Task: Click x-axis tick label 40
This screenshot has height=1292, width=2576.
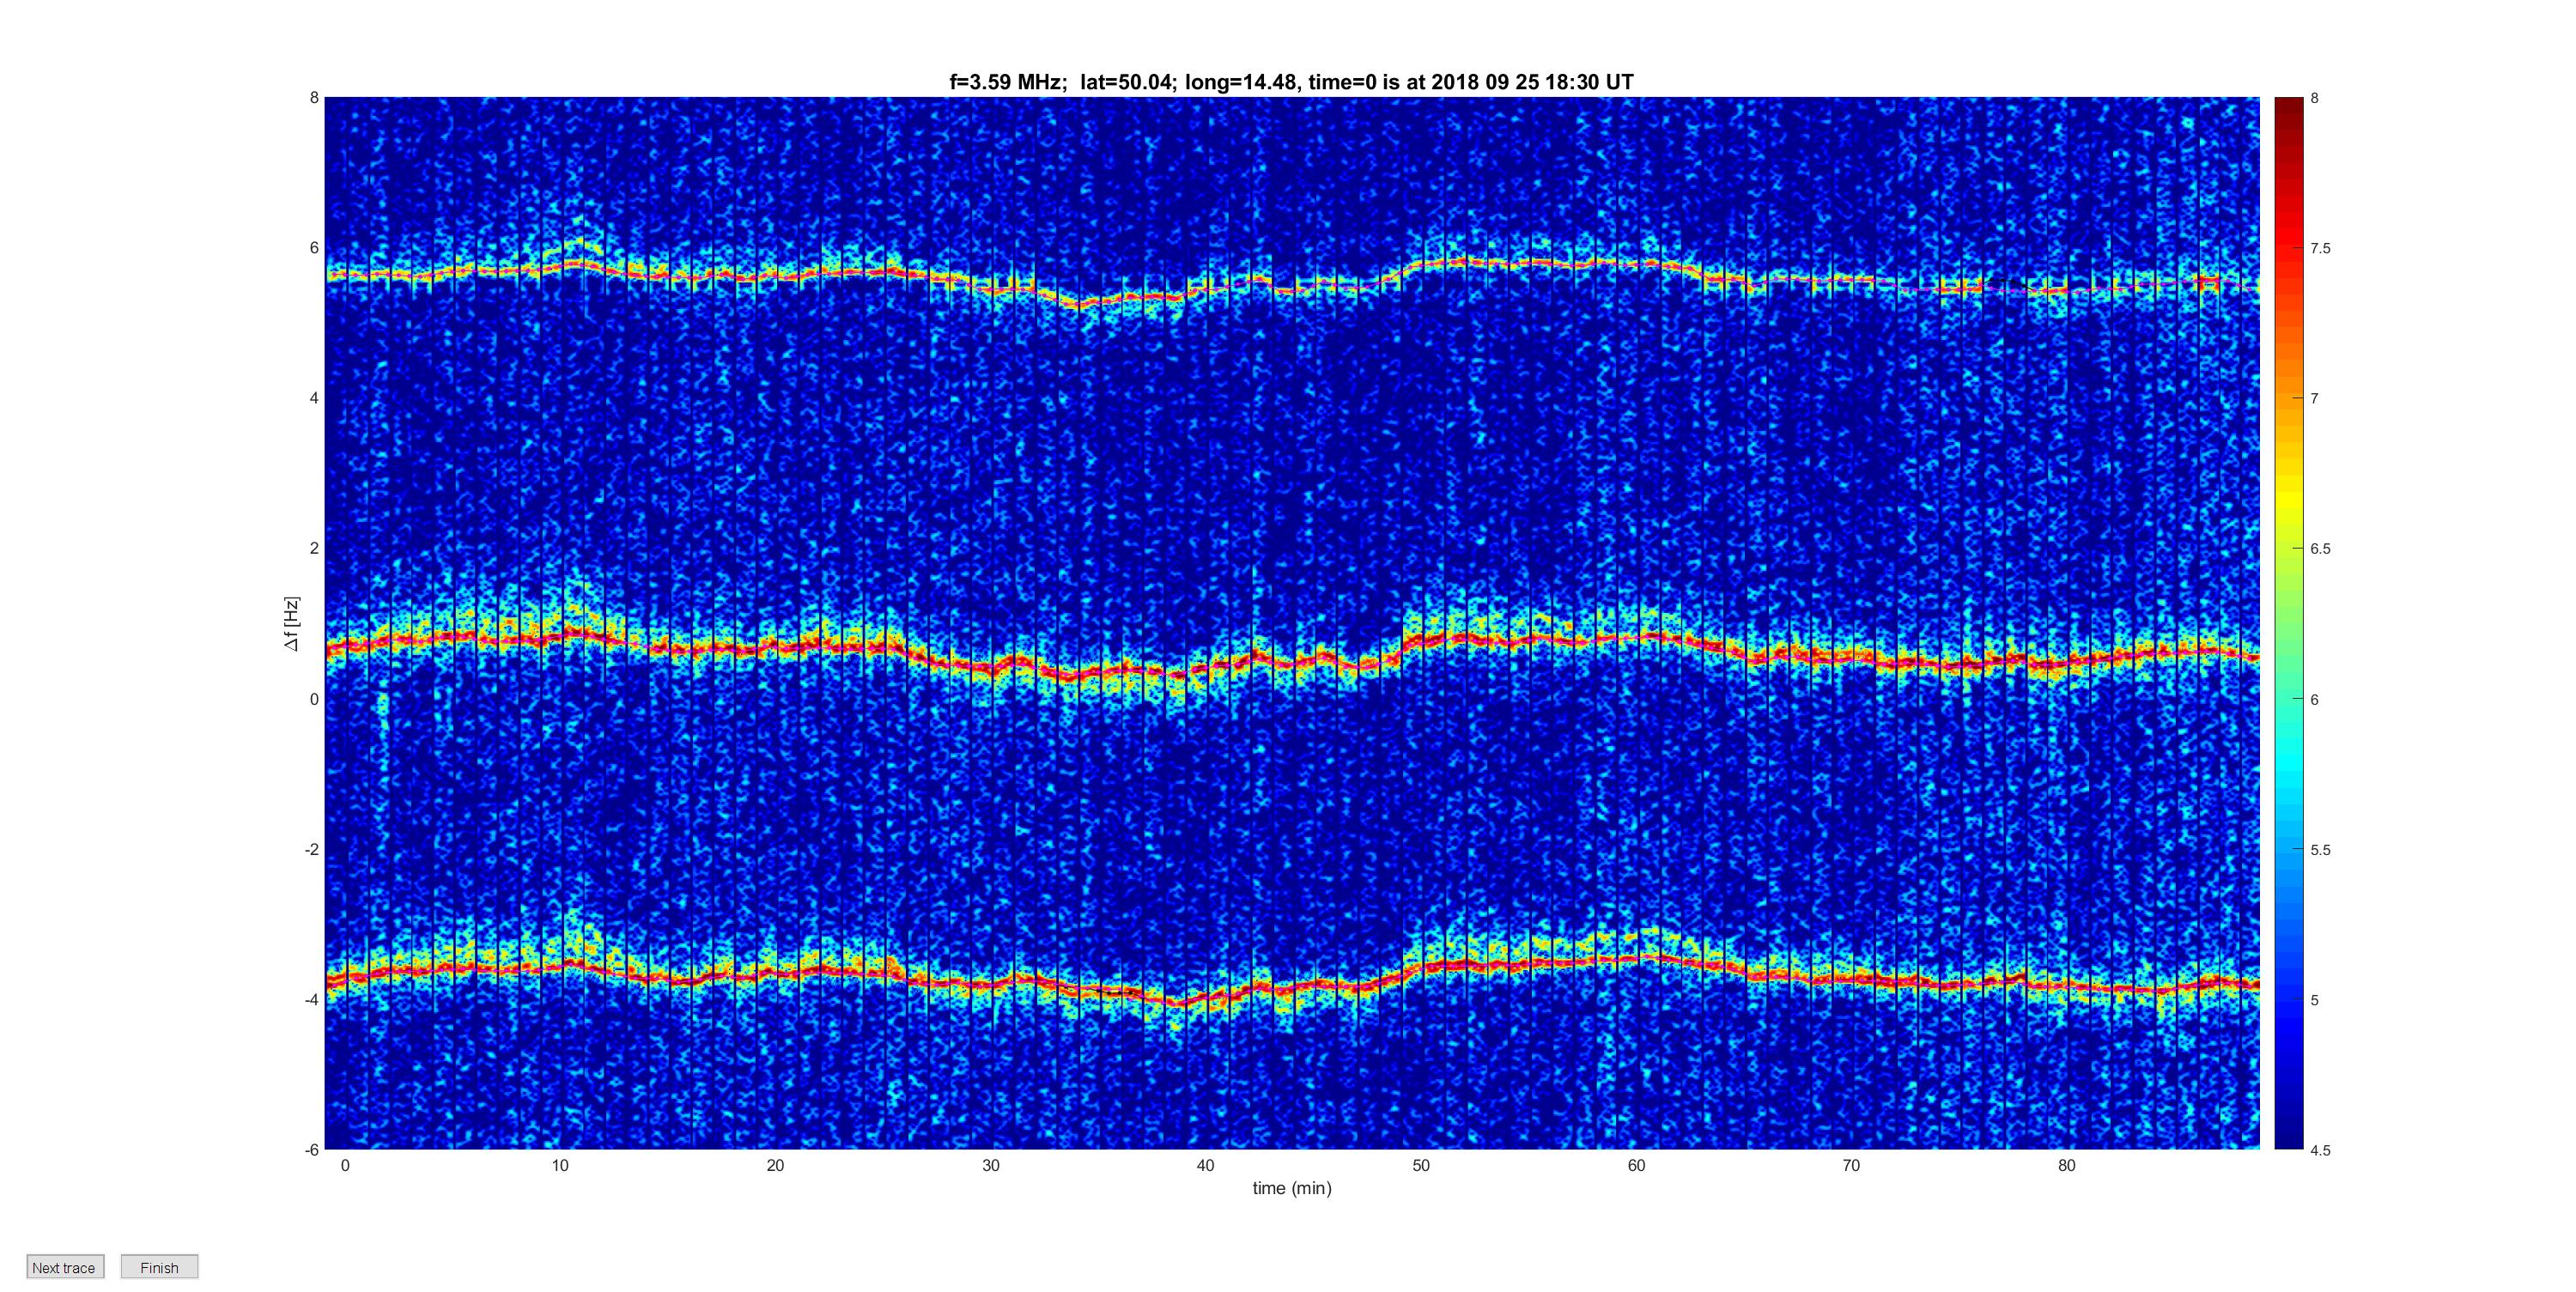Action: pyautogui.click(x=1205, y=1165)
